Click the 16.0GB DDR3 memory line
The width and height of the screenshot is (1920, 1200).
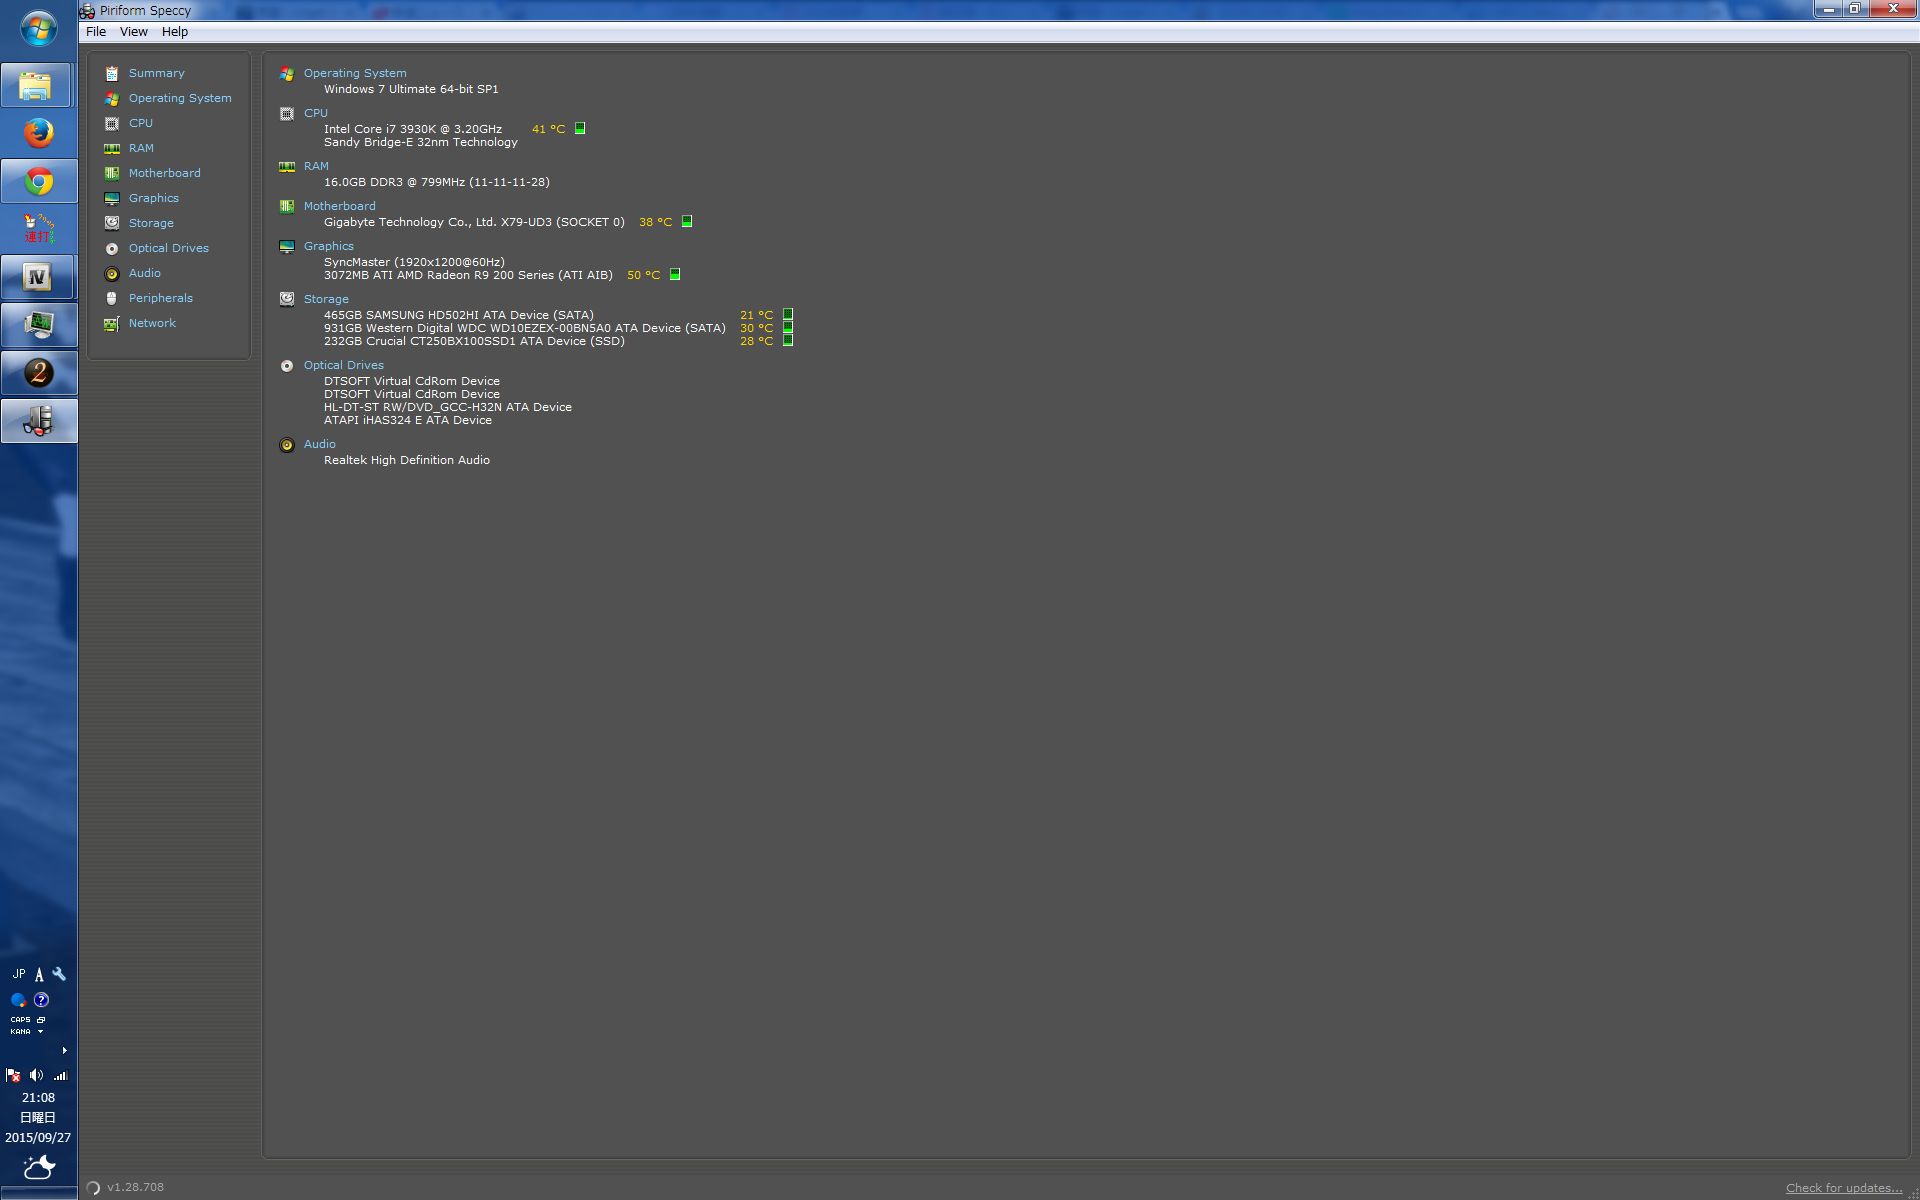437,182
